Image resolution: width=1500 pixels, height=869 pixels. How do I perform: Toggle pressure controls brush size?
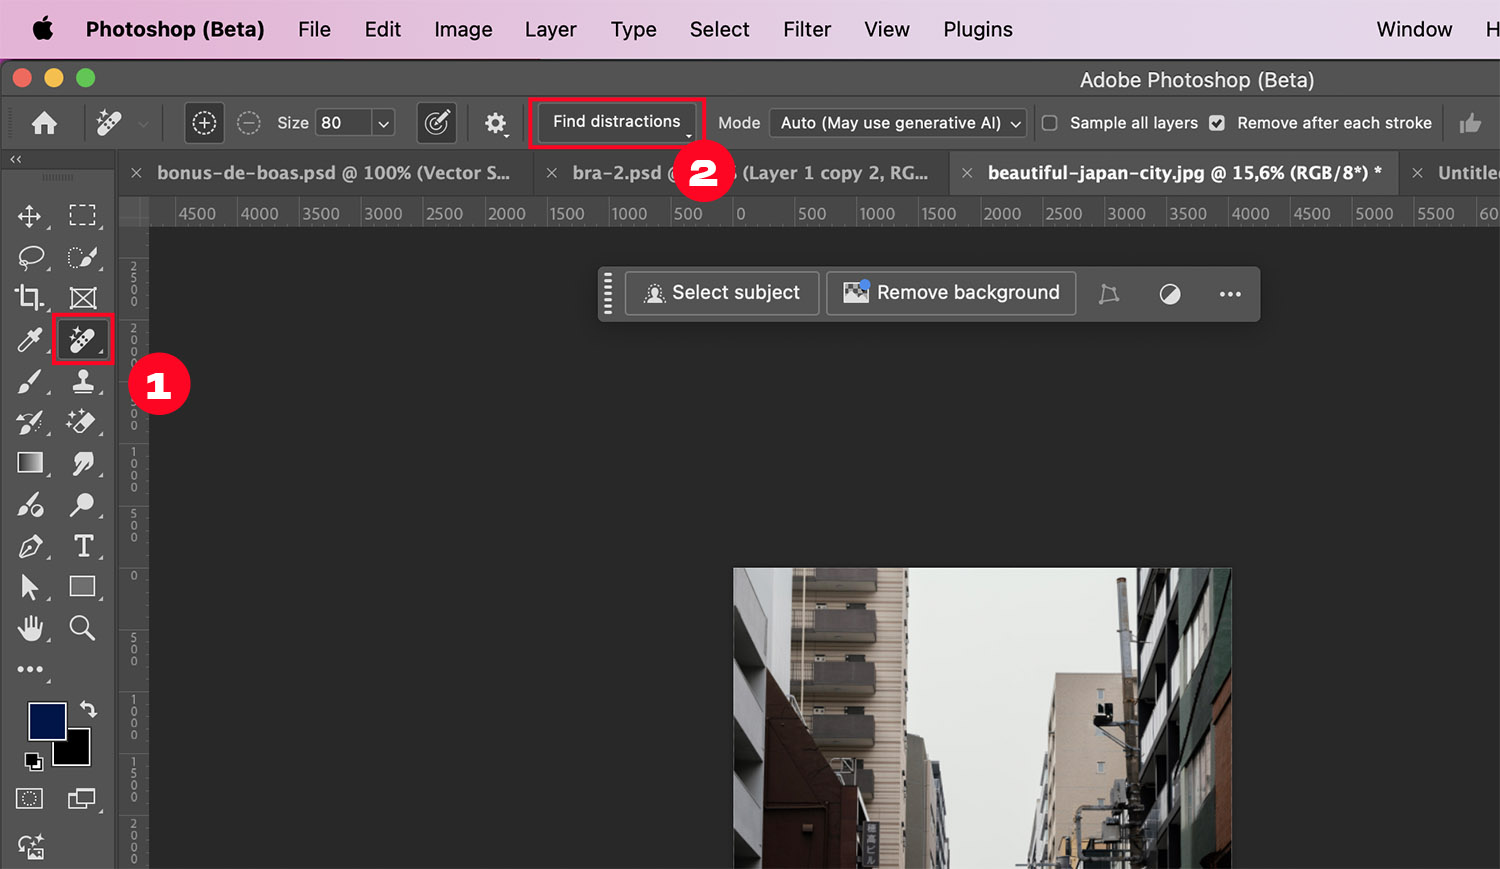pyautogui.click(x=436, y=123)
